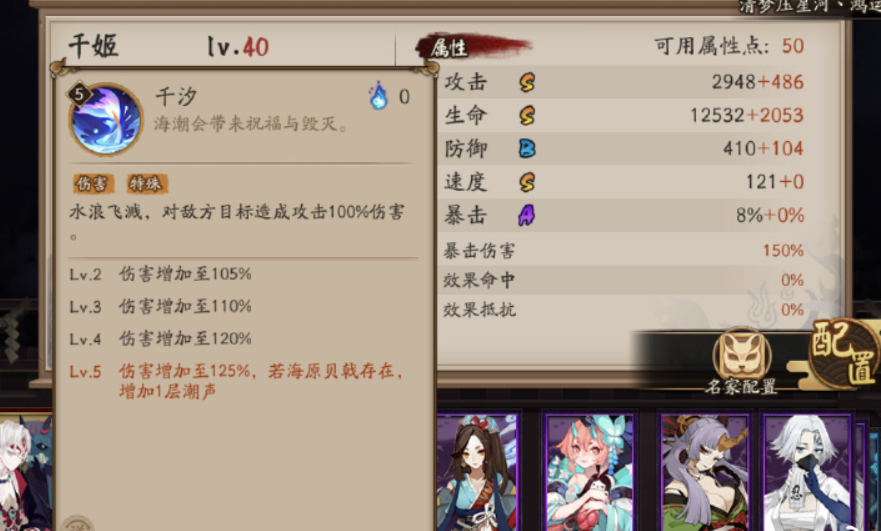Click the 可用属性点 50 counter

click(x=729, y=46)
